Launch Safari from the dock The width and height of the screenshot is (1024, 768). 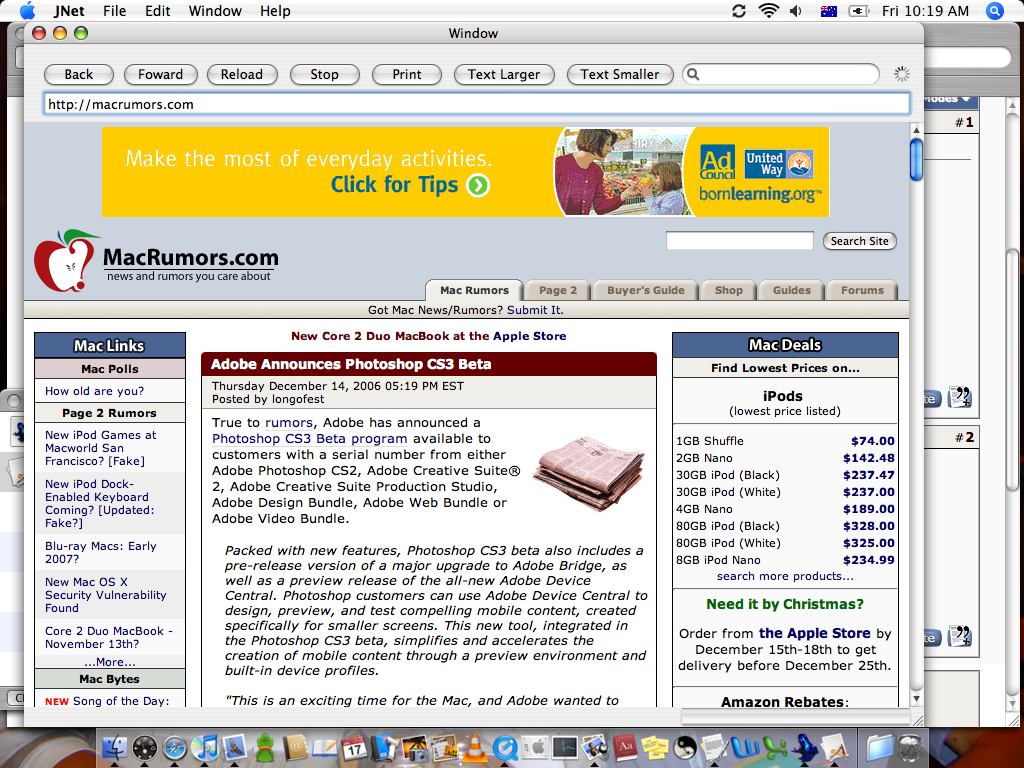[x=175, y=748]
